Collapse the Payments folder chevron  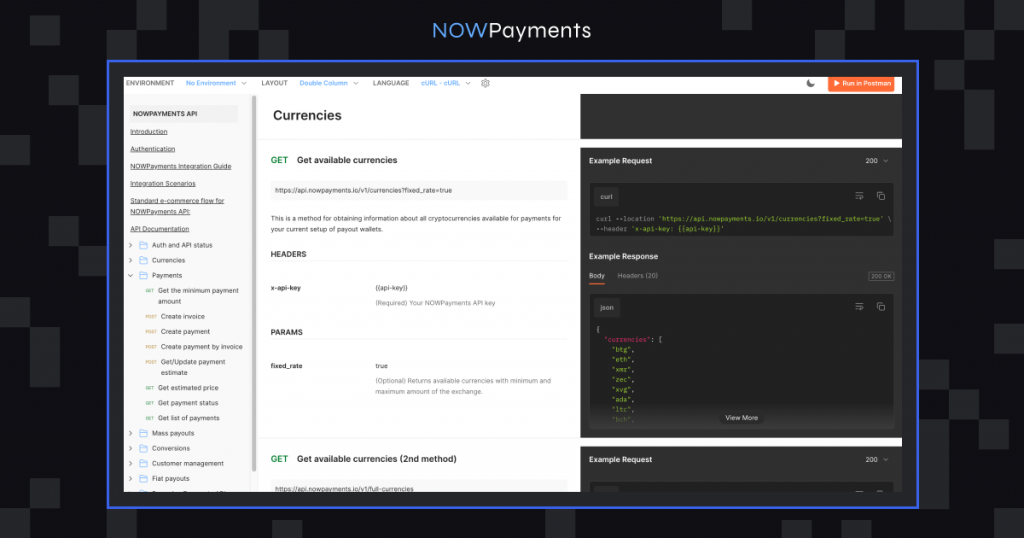pyautogui.click(x=130, y=275)
